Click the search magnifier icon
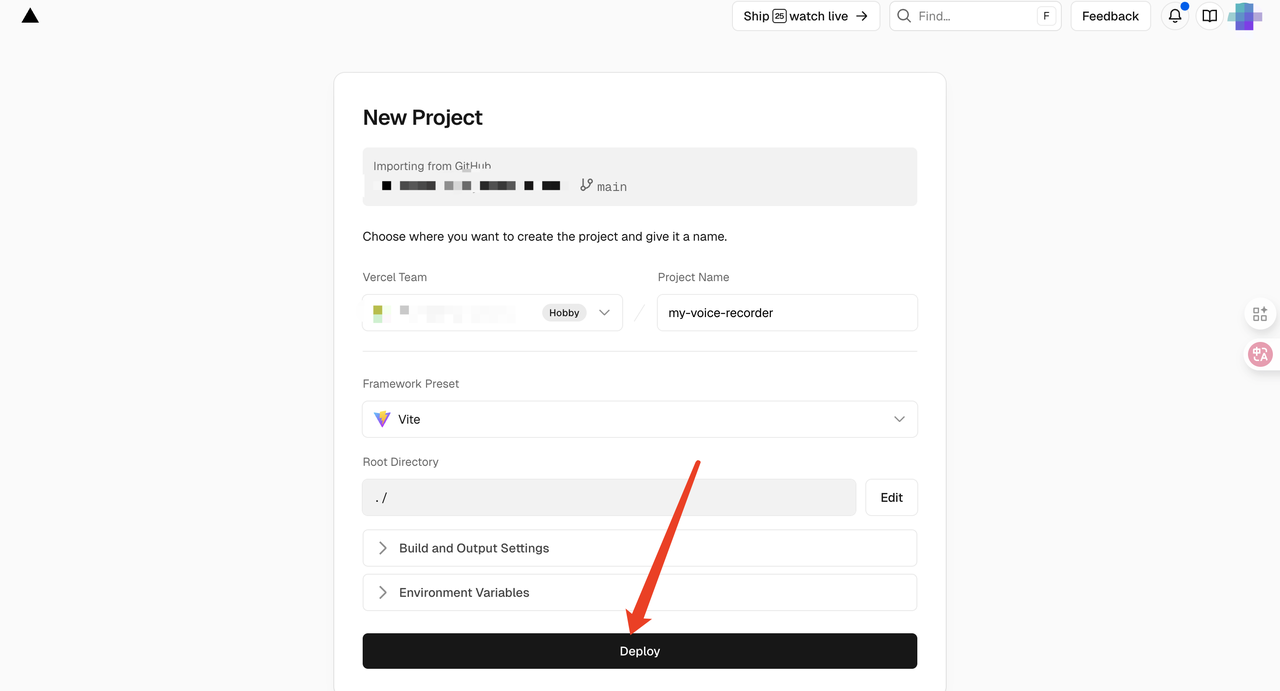The height and width of the screenshot is (691, 1280). click(904, 16)
